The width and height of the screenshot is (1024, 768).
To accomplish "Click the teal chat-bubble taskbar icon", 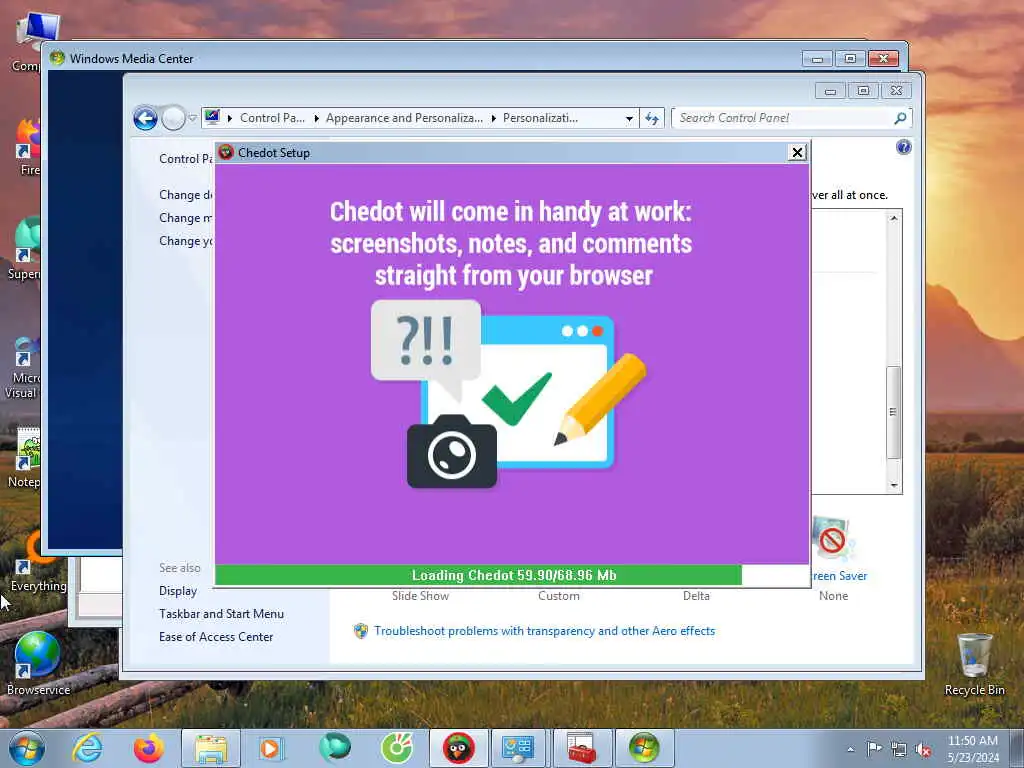I will tap(334, 748).
